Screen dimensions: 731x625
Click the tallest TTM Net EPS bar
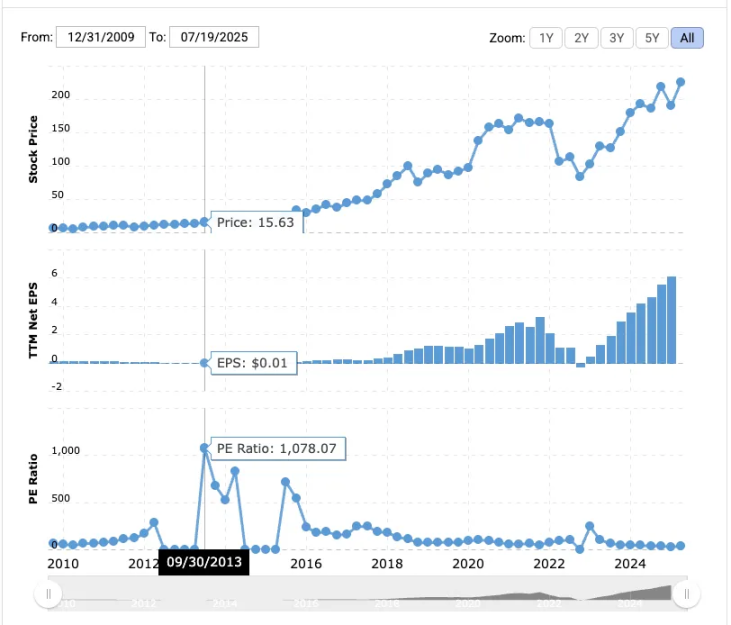click(672, 320)
